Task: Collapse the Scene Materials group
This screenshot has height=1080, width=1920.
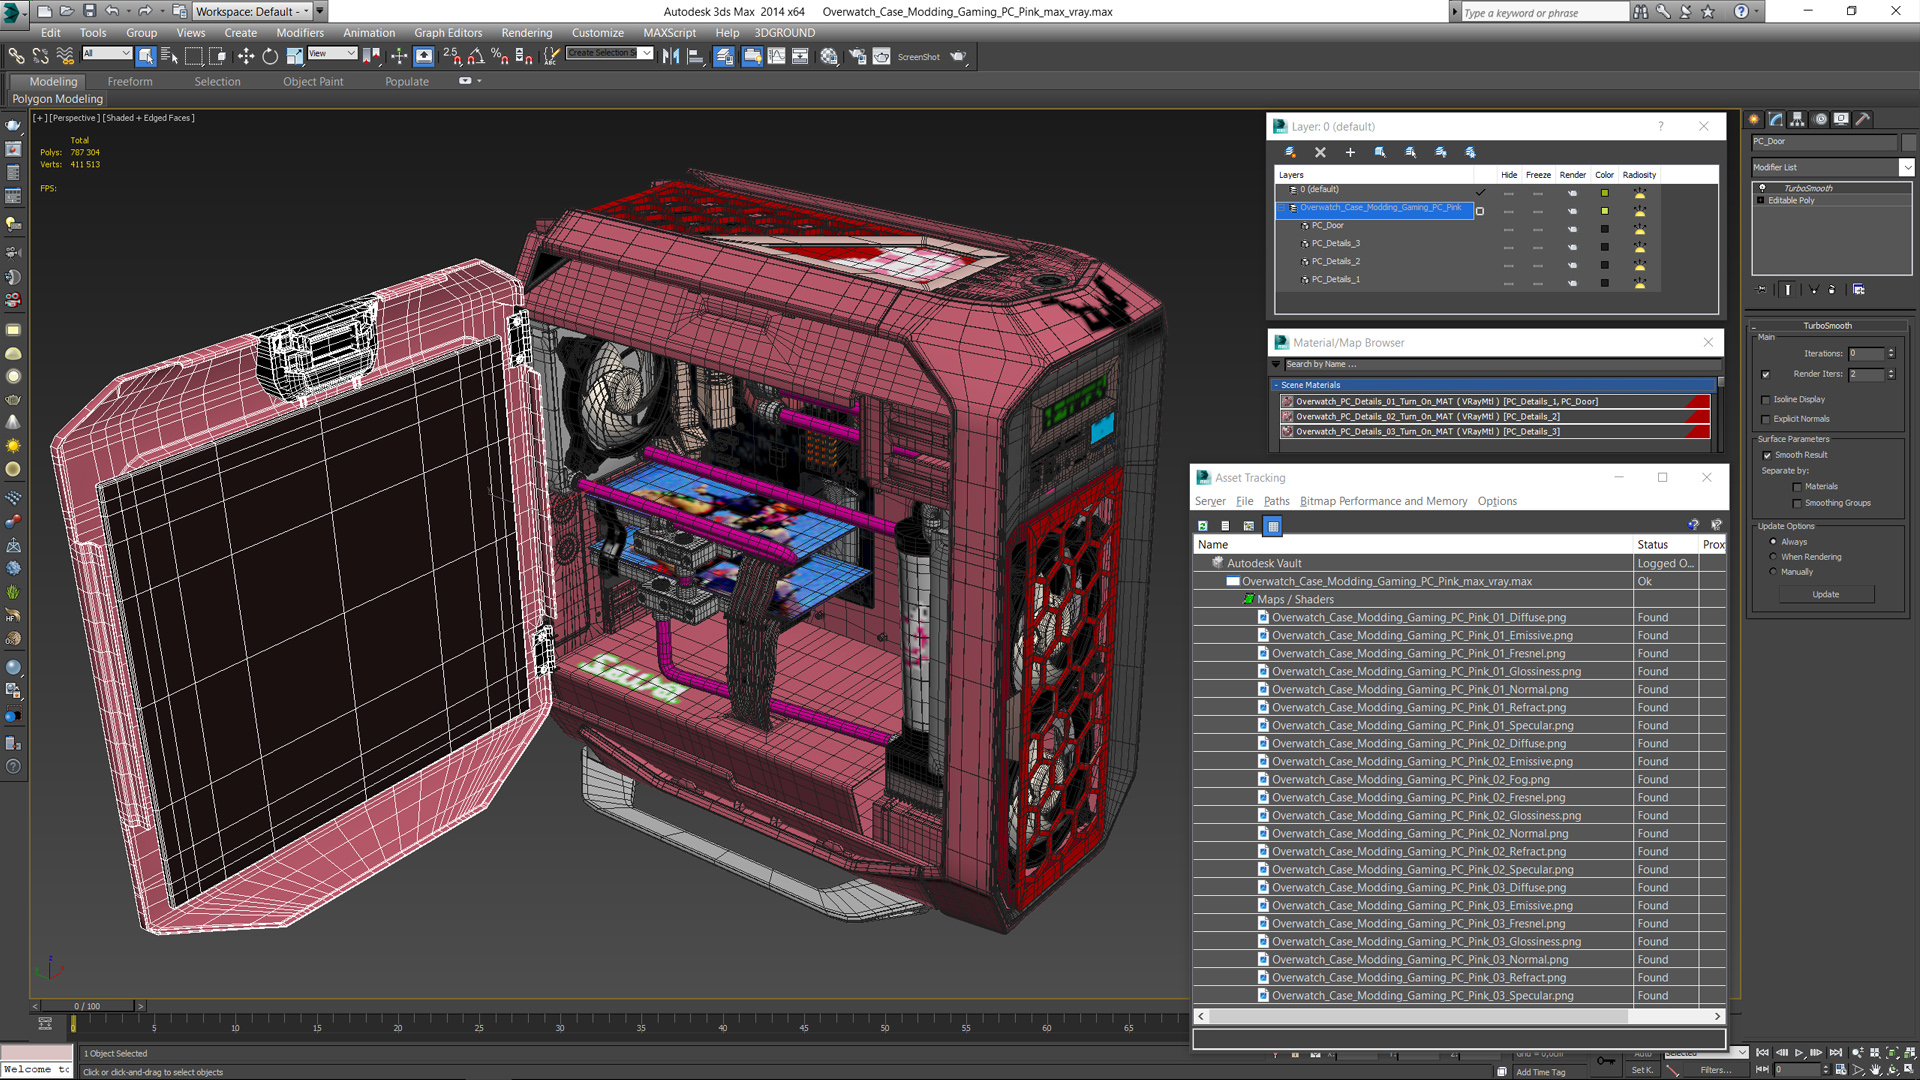Action: coord(1276,385)
